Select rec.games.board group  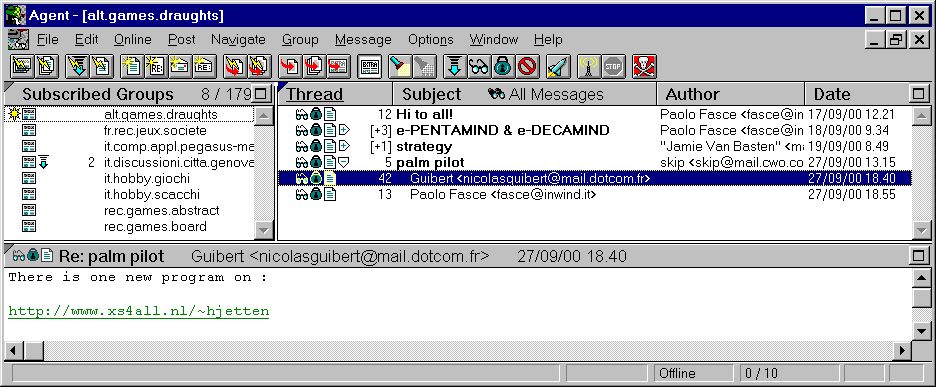click(x=130, y=226)
